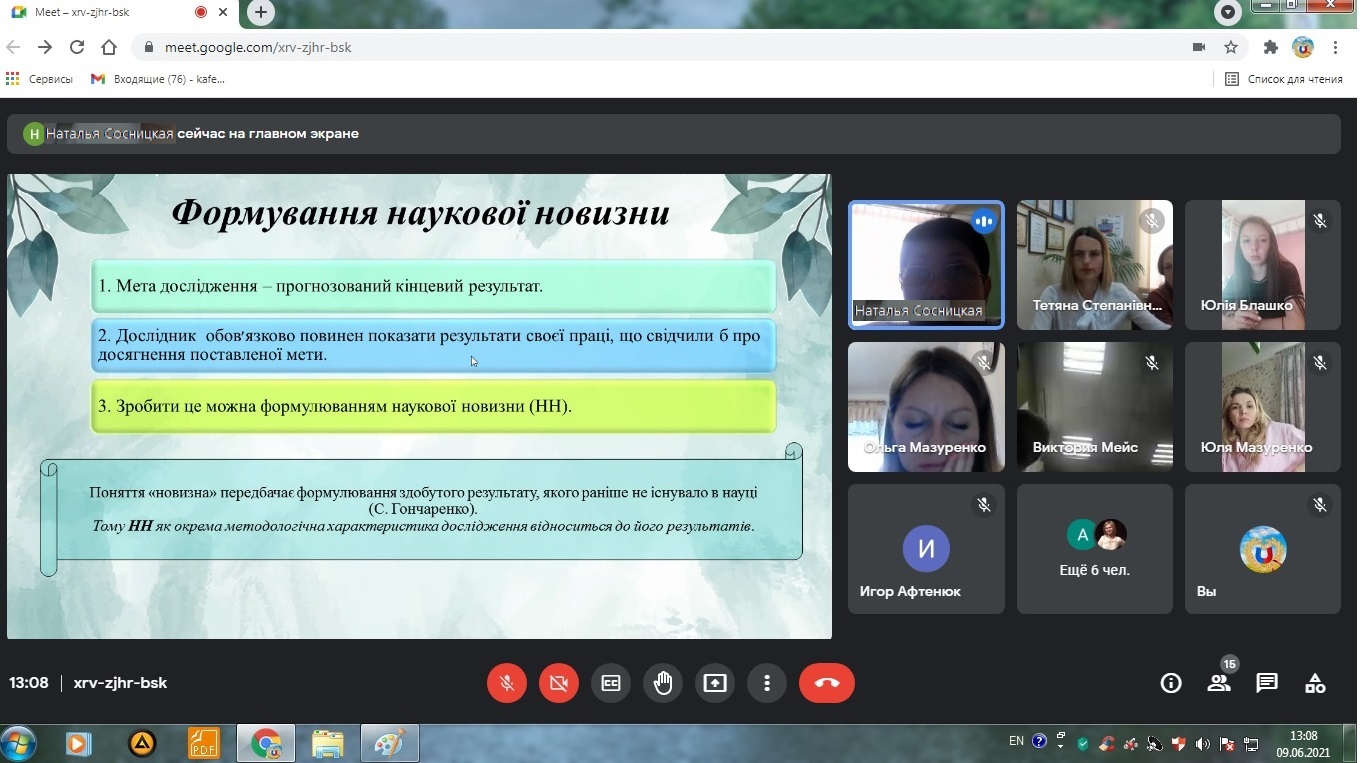
Task: Open the 'Сервисы' apps shortcut
Action: point(40,79)
